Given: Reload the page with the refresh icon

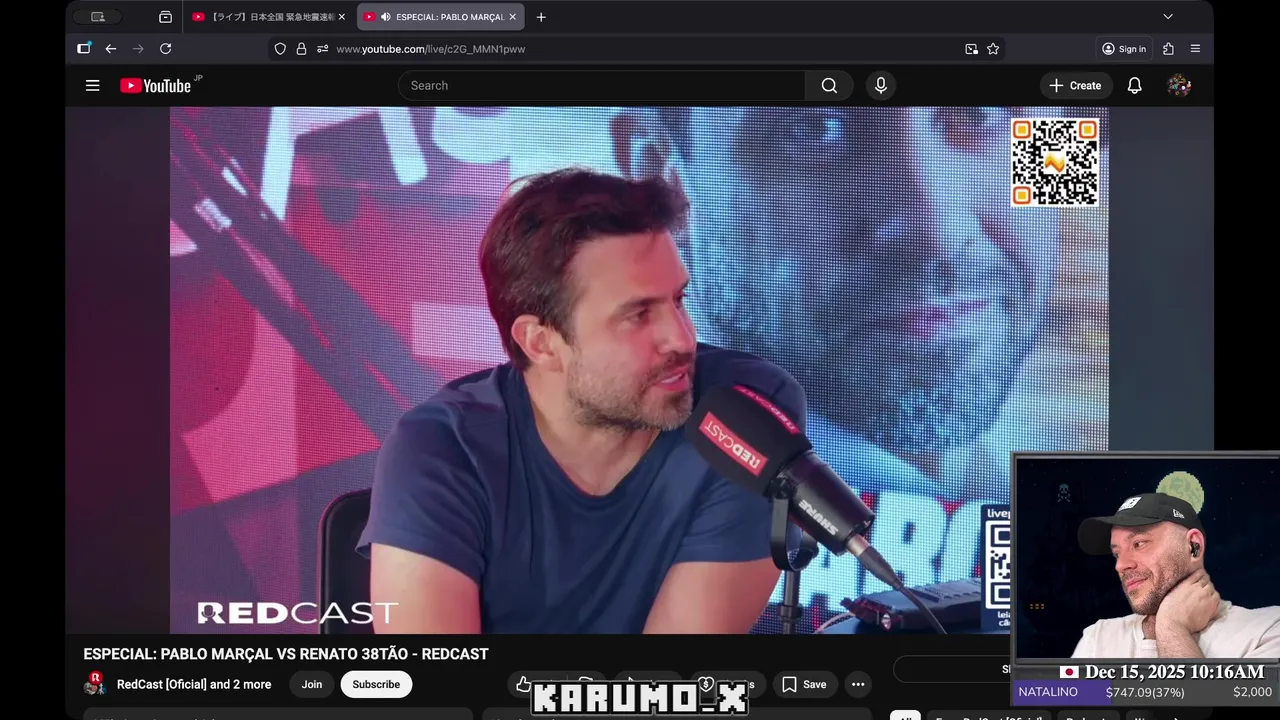Looking at the screenshot, I should coord(165,48).
